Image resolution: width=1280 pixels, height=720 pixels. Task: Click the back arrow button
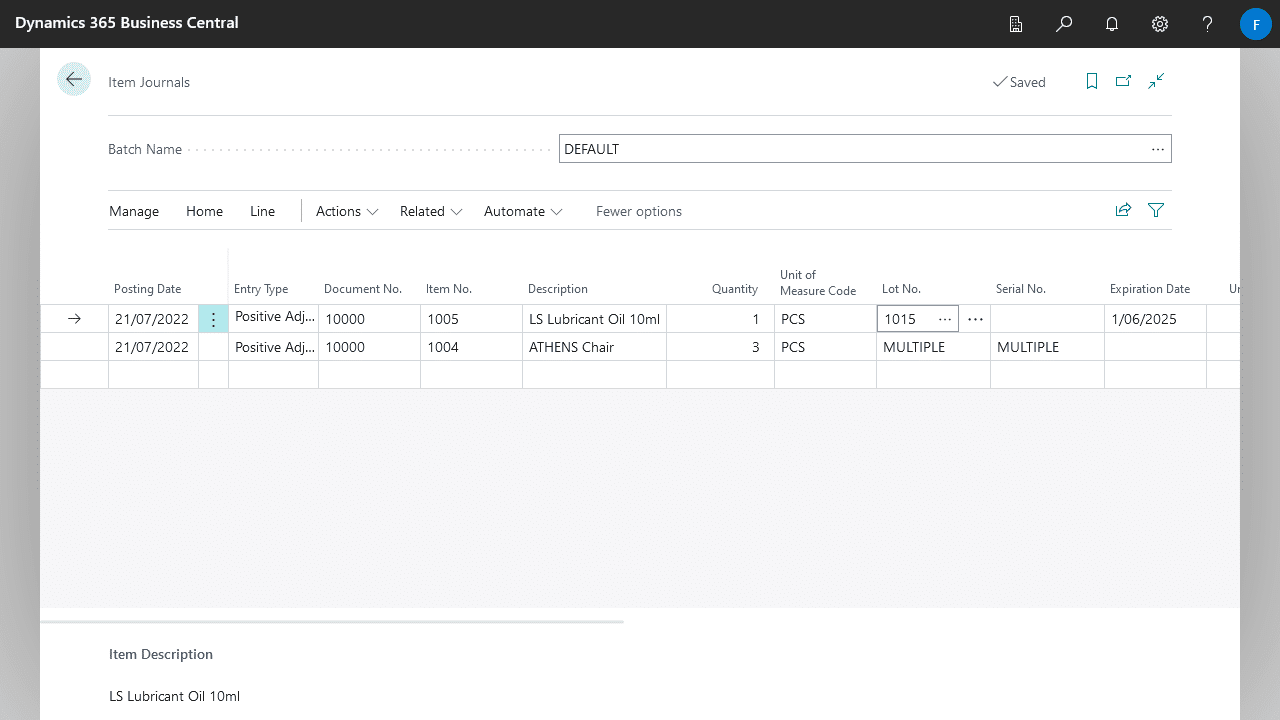tap(74, 80)
